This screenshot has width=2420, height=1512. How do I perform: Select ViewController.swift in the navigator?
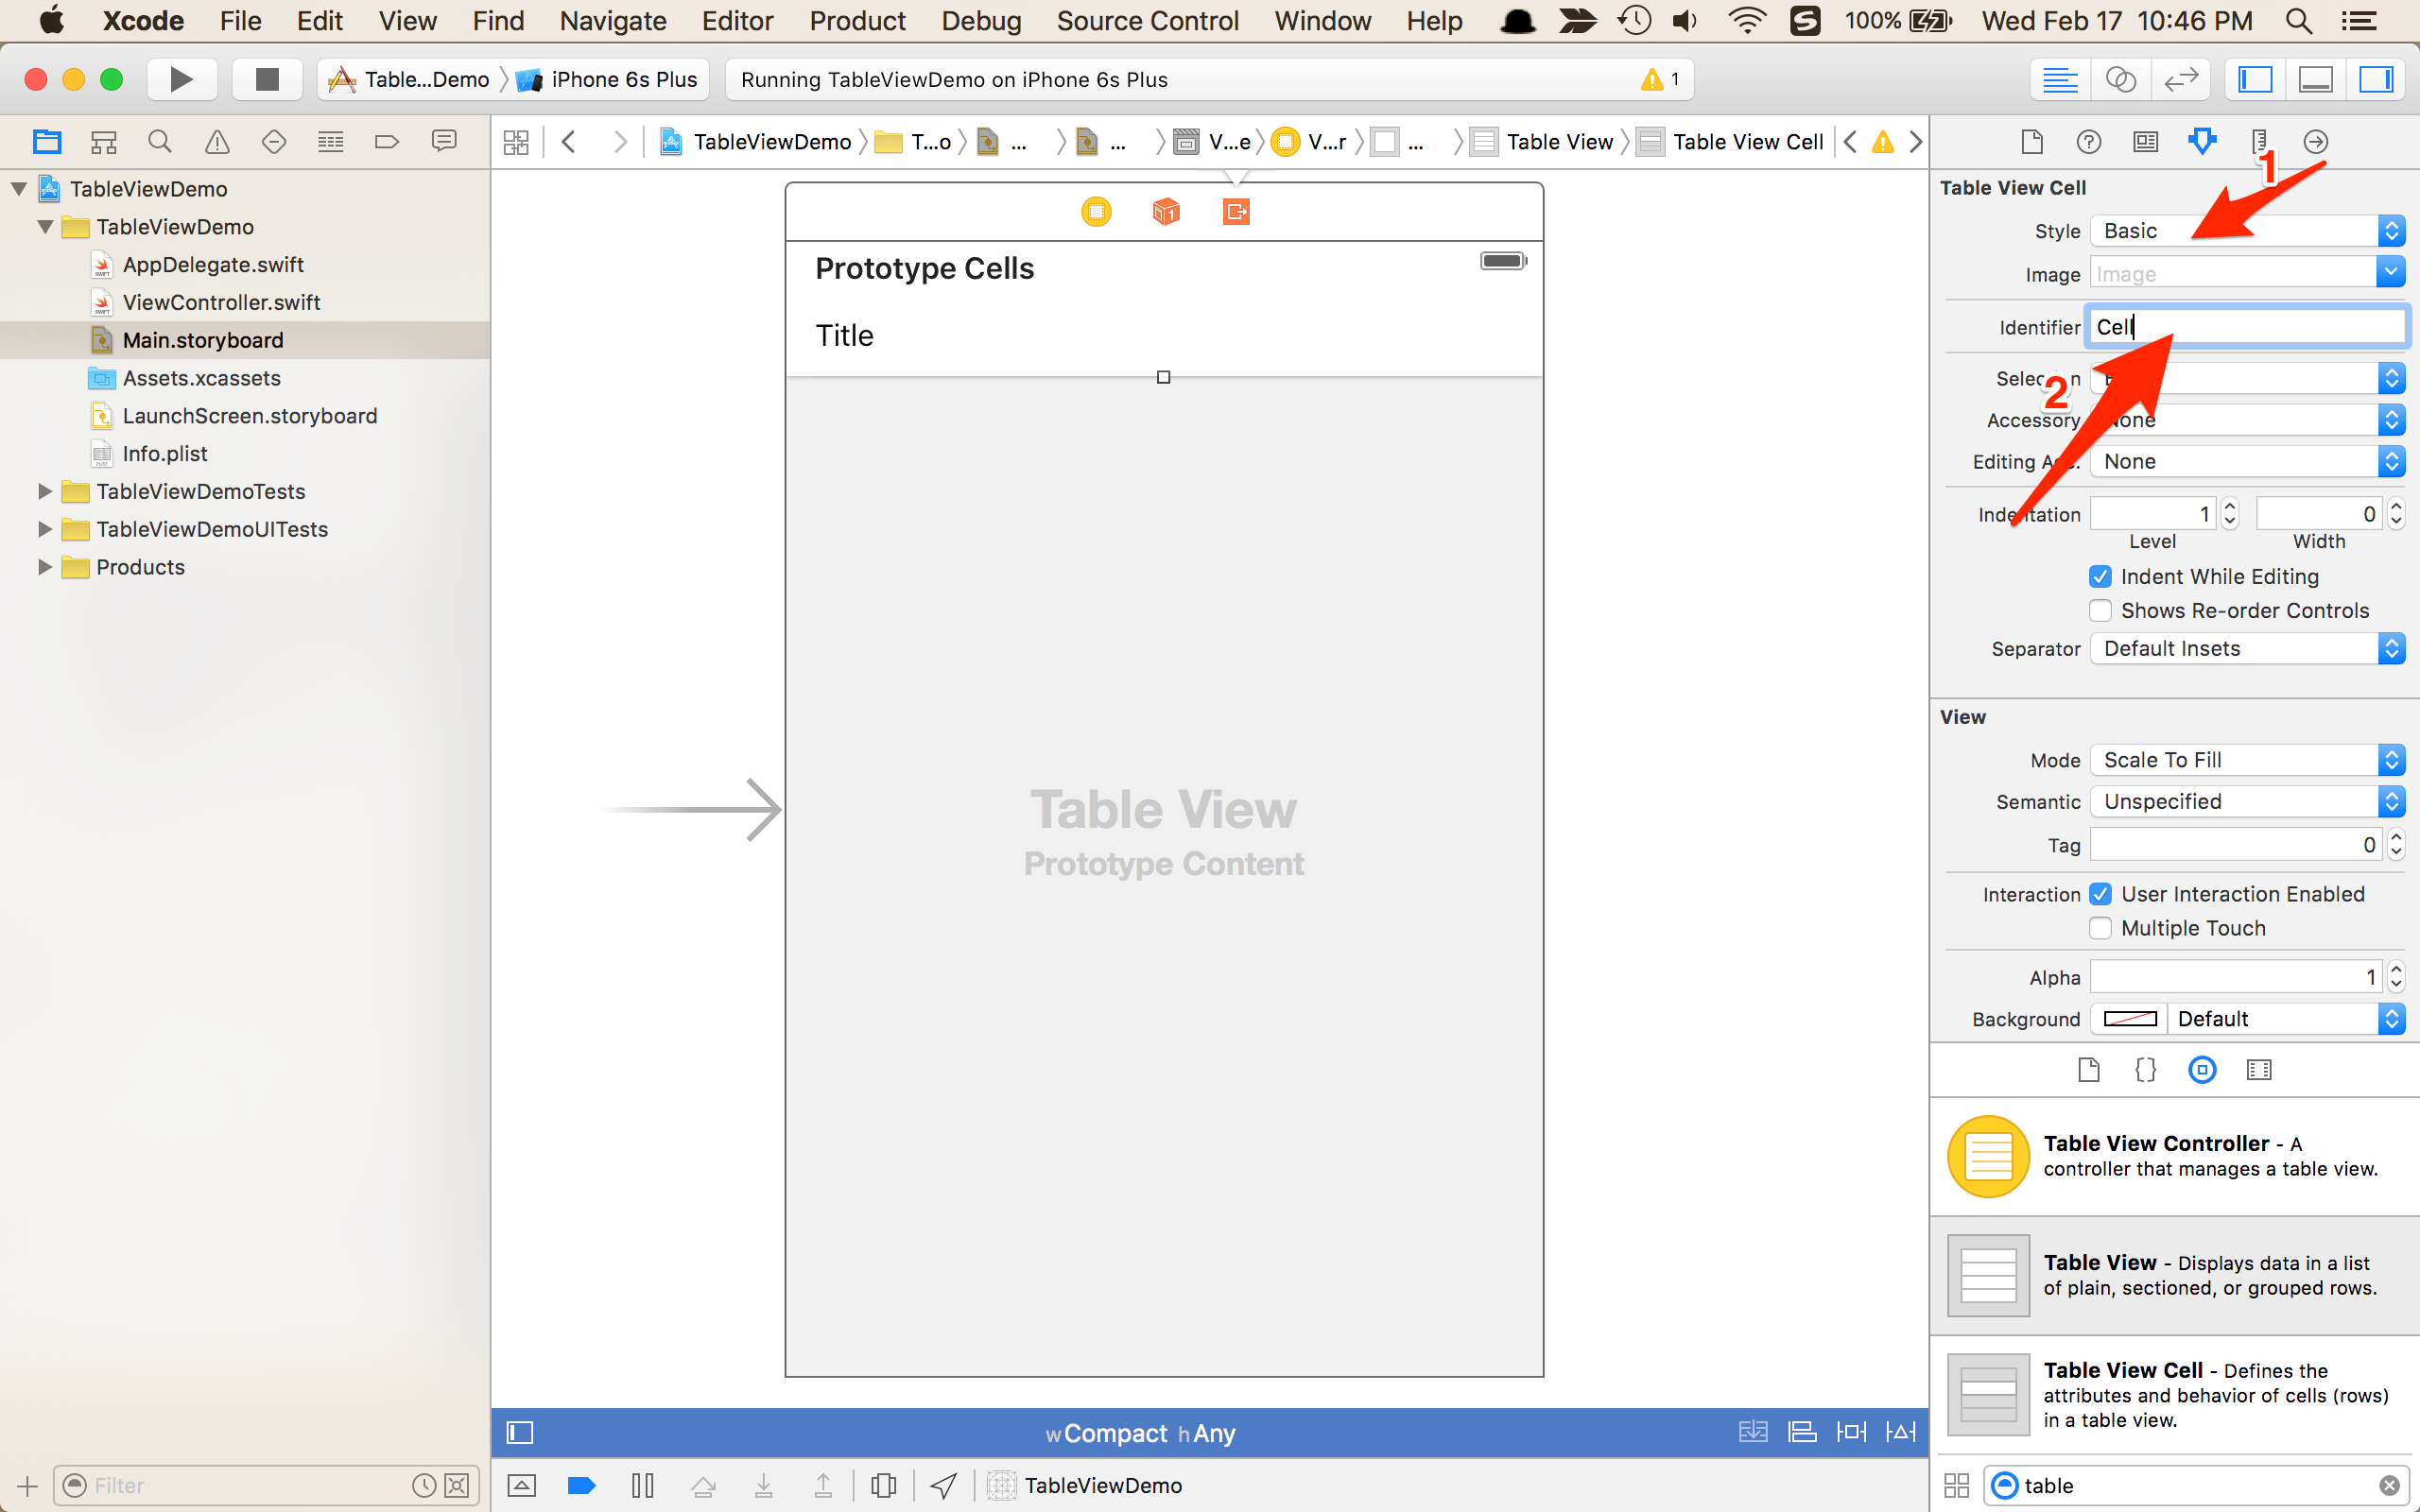click(x=221, y=302)
